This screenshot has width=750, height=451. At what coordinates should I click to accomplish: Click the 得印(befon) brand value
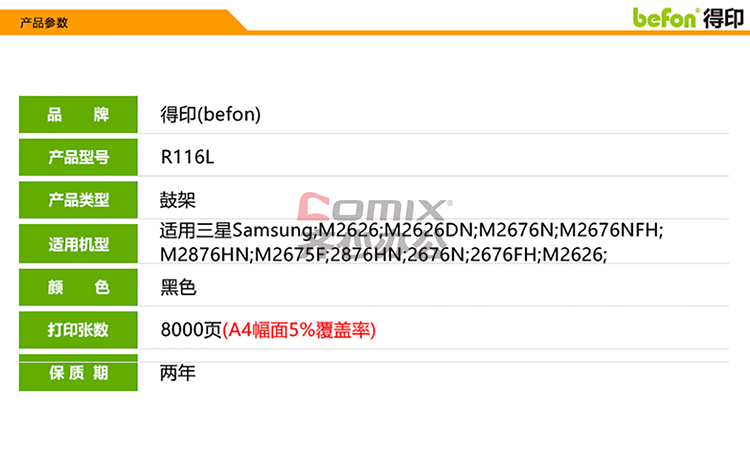tap(210, 114)
